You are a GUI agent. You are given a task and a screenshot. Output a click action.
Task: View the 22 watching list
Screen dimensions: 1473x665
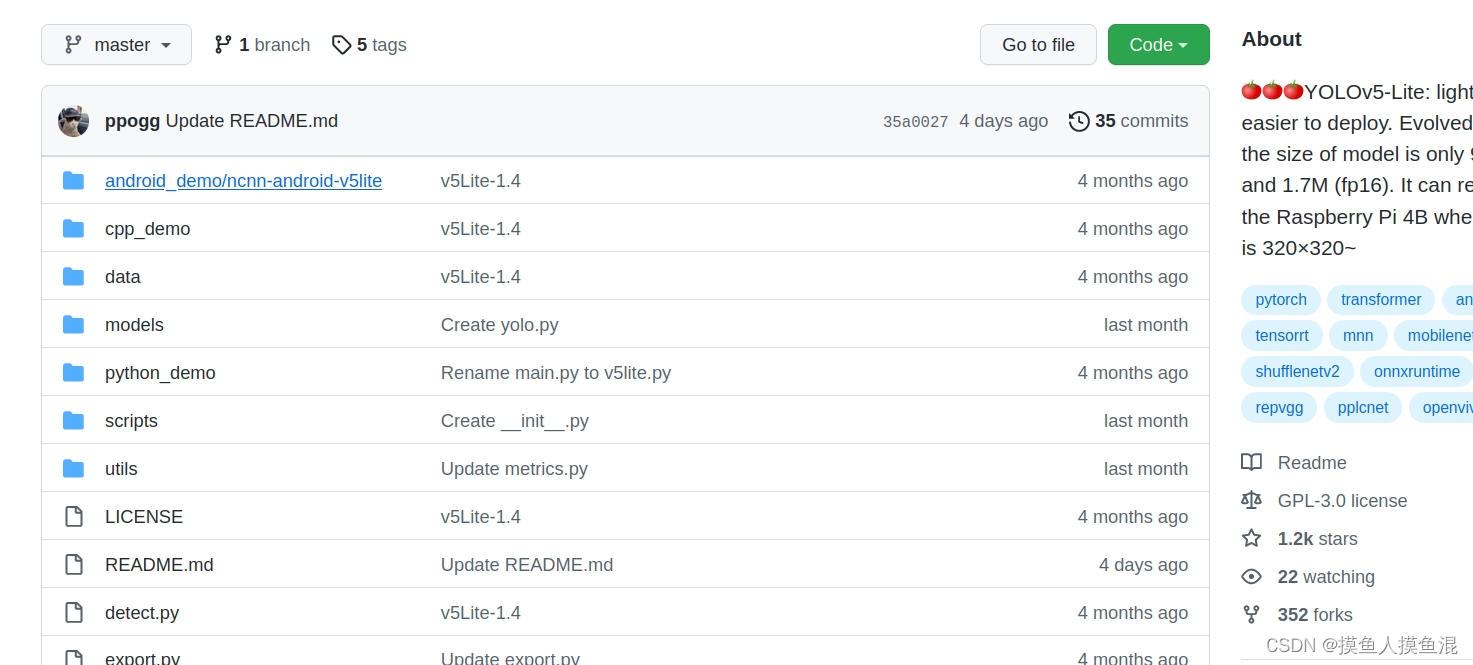click(1326, 577)
